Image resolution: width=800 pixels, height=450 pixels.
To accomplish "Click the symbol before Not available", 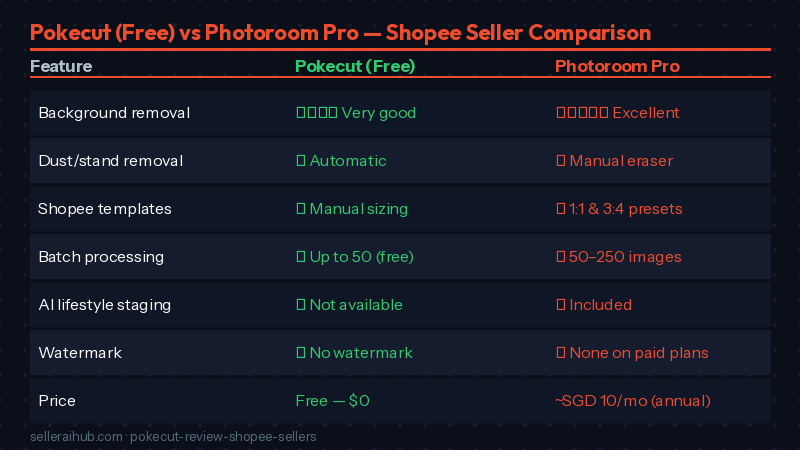I will [300, 305].
